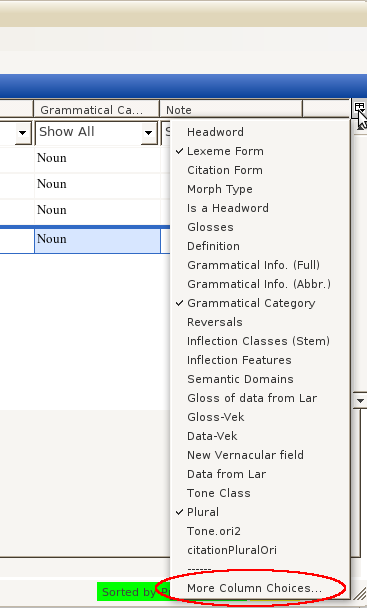Click the Sorted by status label
The height and width of the screenshot is (608, 367).
pyautogui.click(x=133, y=592)
